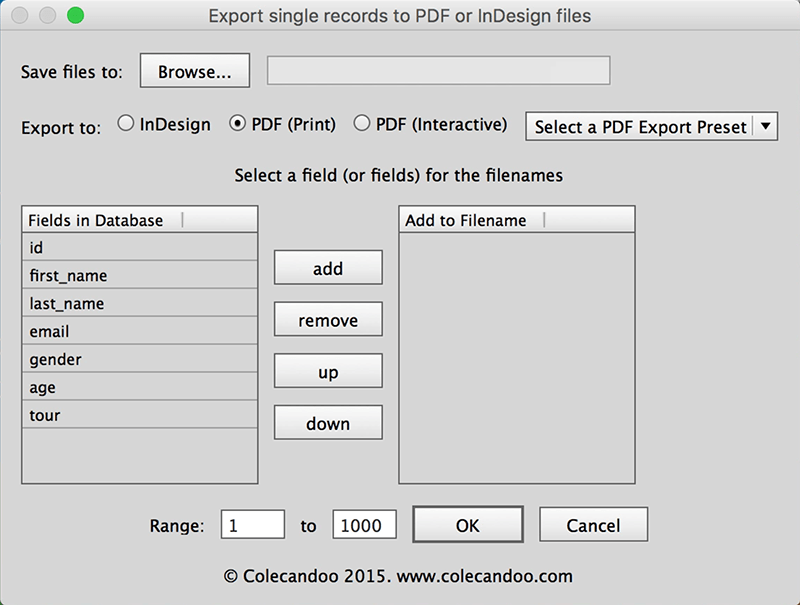Click the save path text field
Image resolution: width=800 pixels, height=605 pixels.
(x=437, y=70)
